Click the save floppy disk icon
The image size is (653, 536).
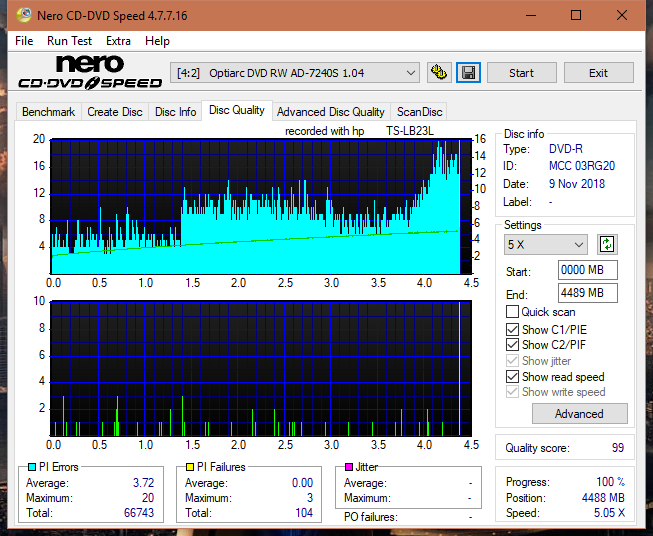click(x=469, y=73)
